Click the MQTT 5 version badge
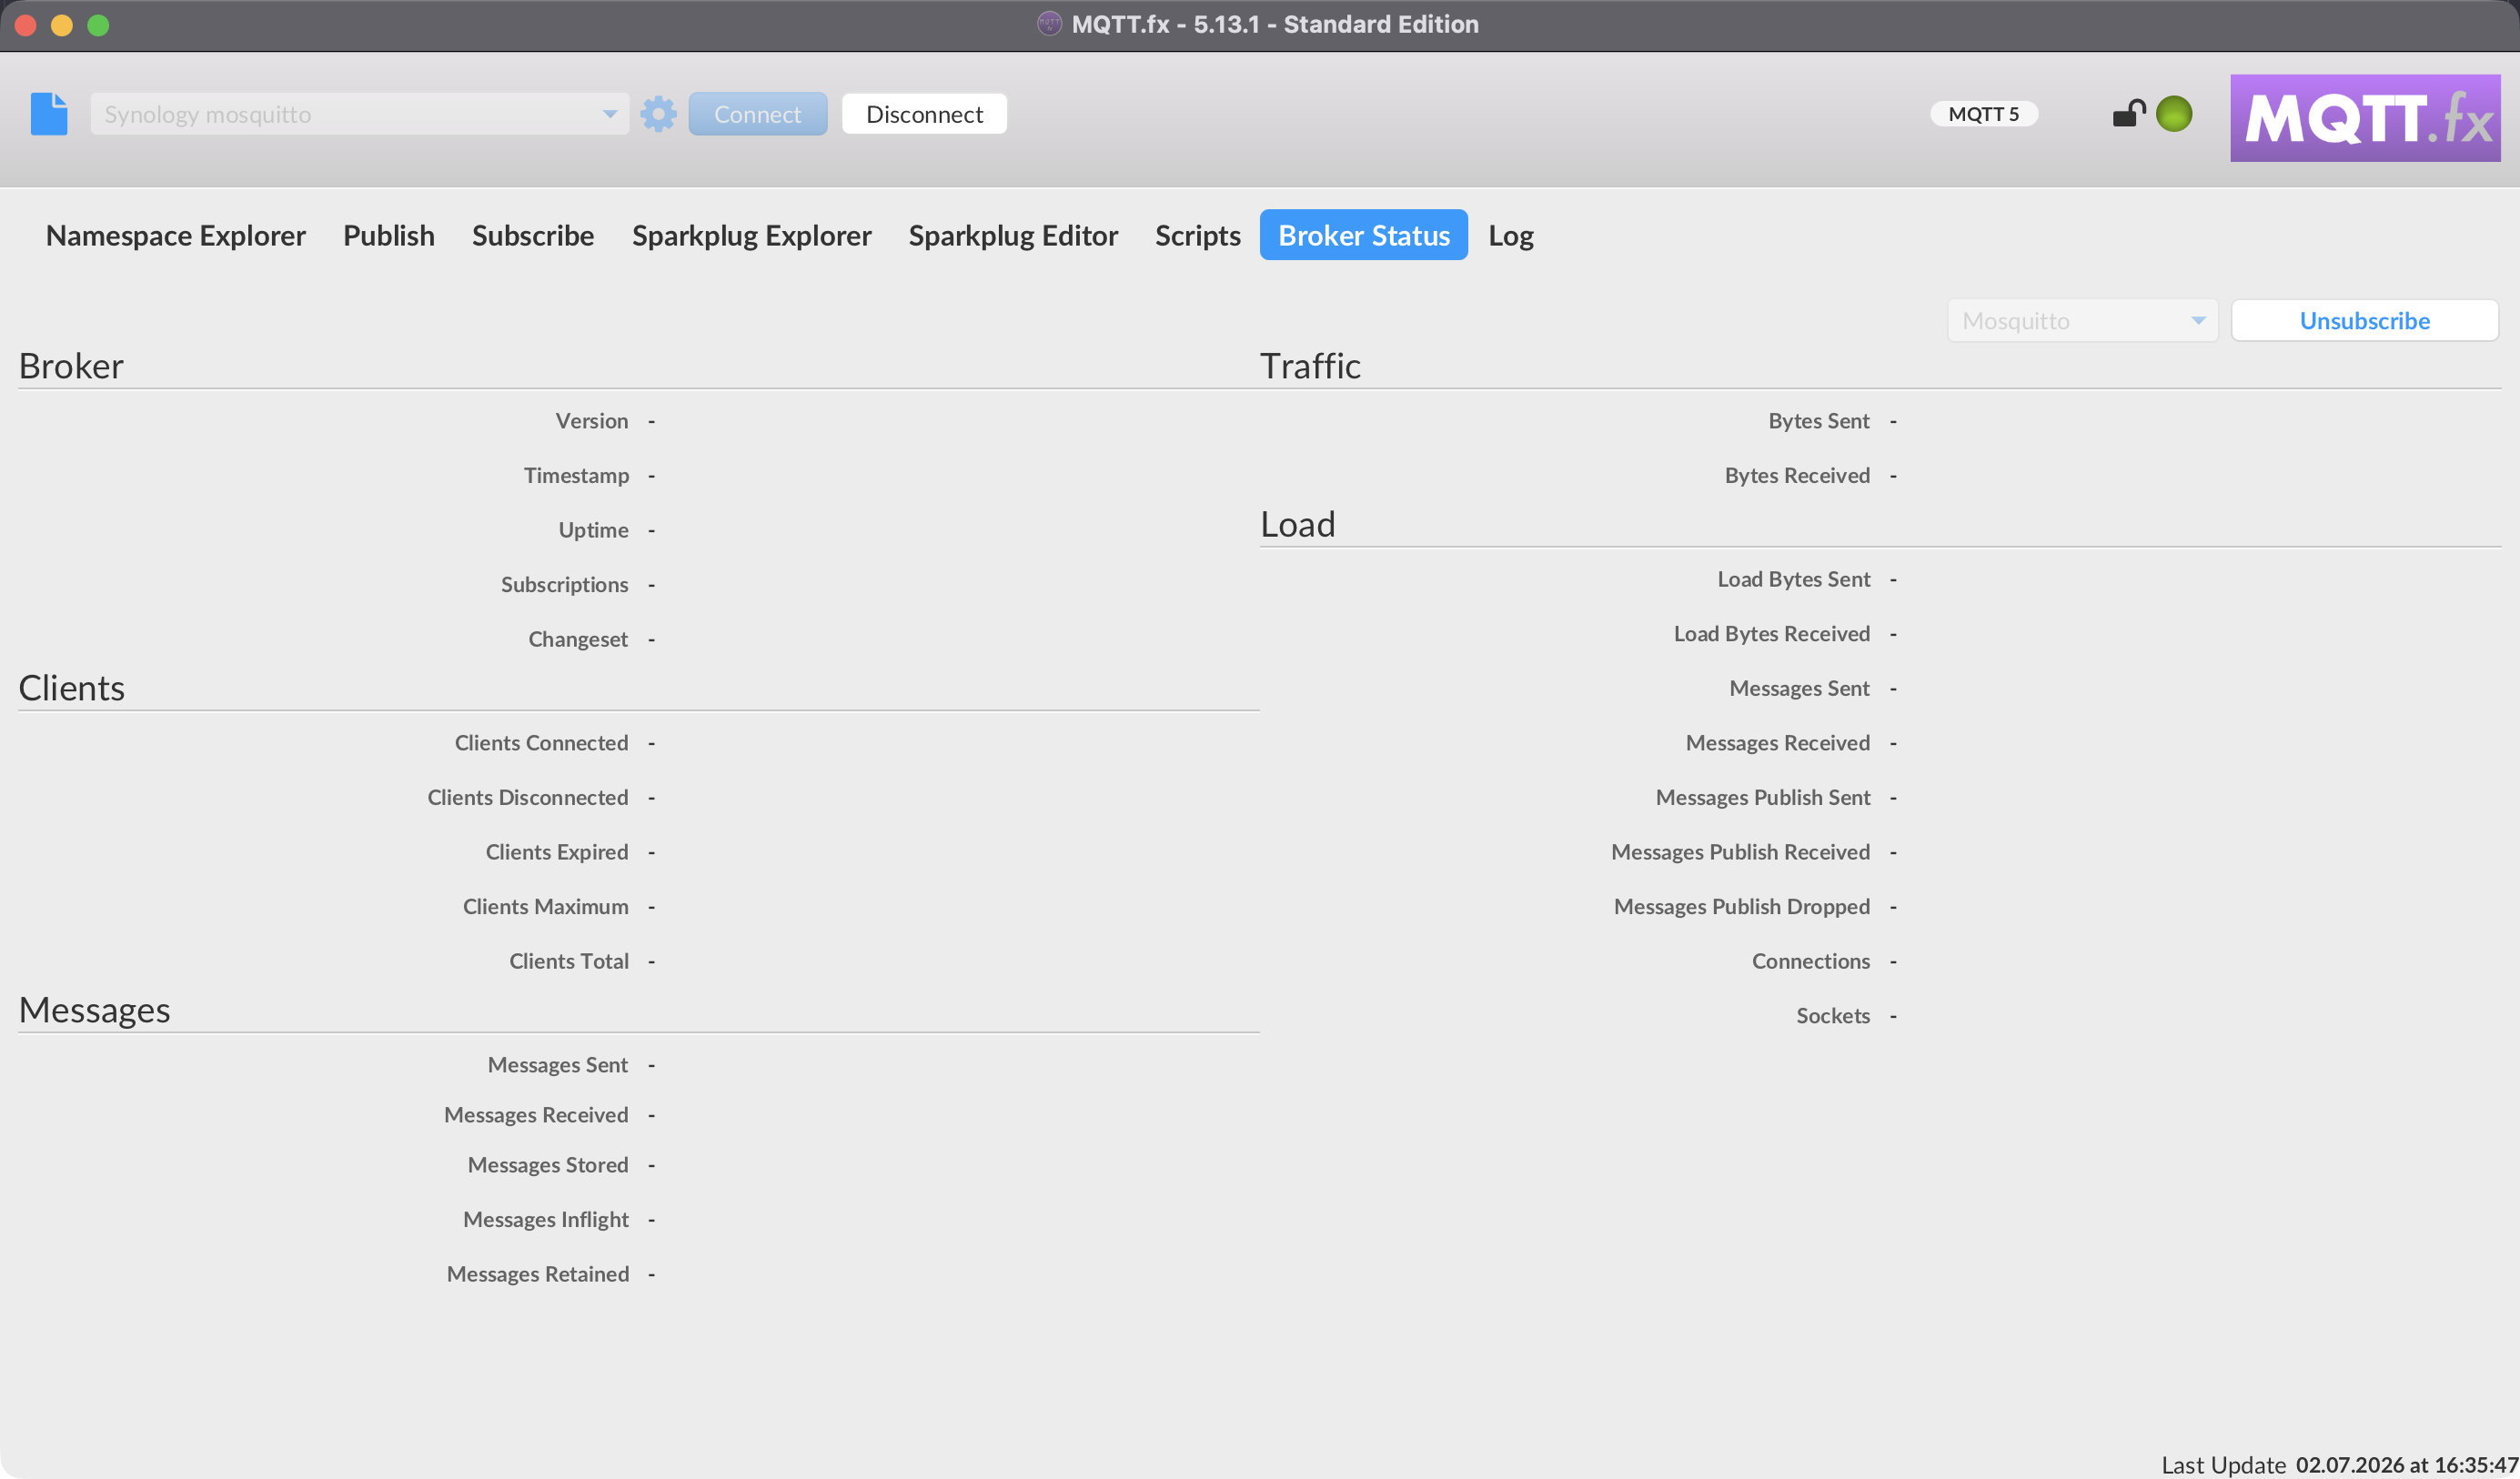 [1984, 114]
